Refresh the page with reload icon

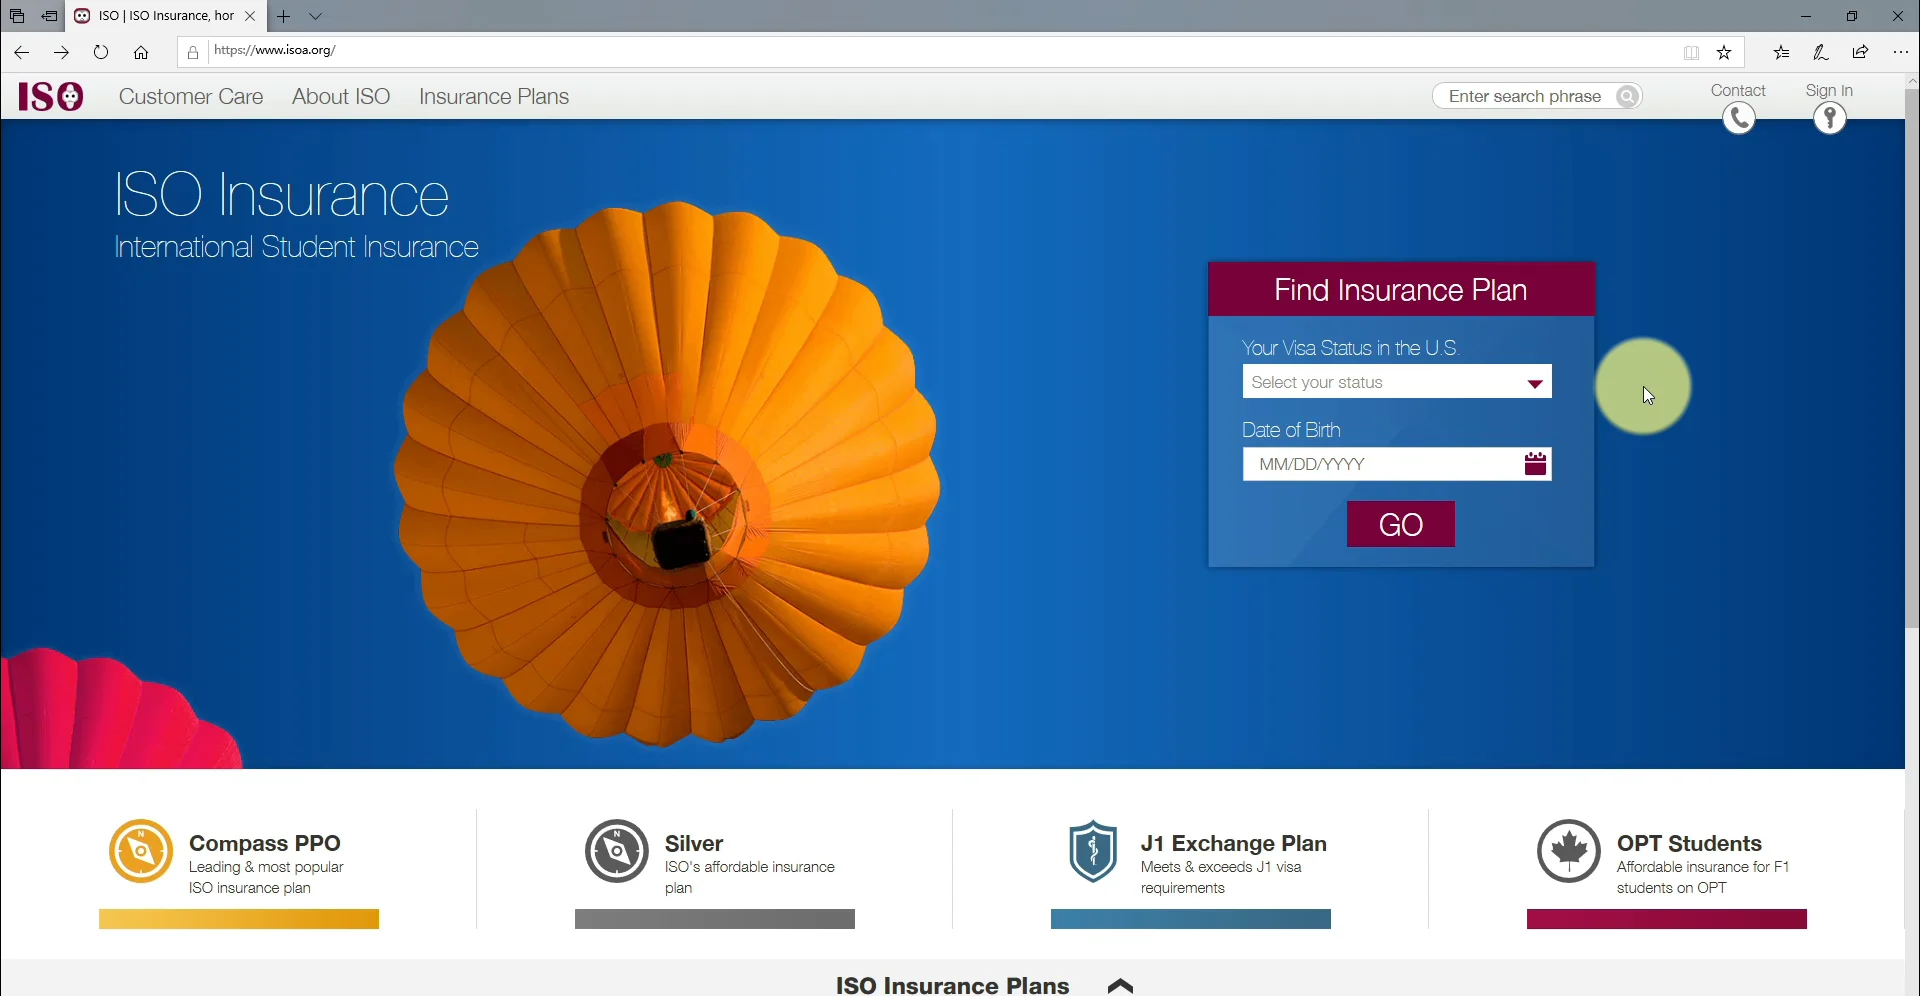coord(101,52)
